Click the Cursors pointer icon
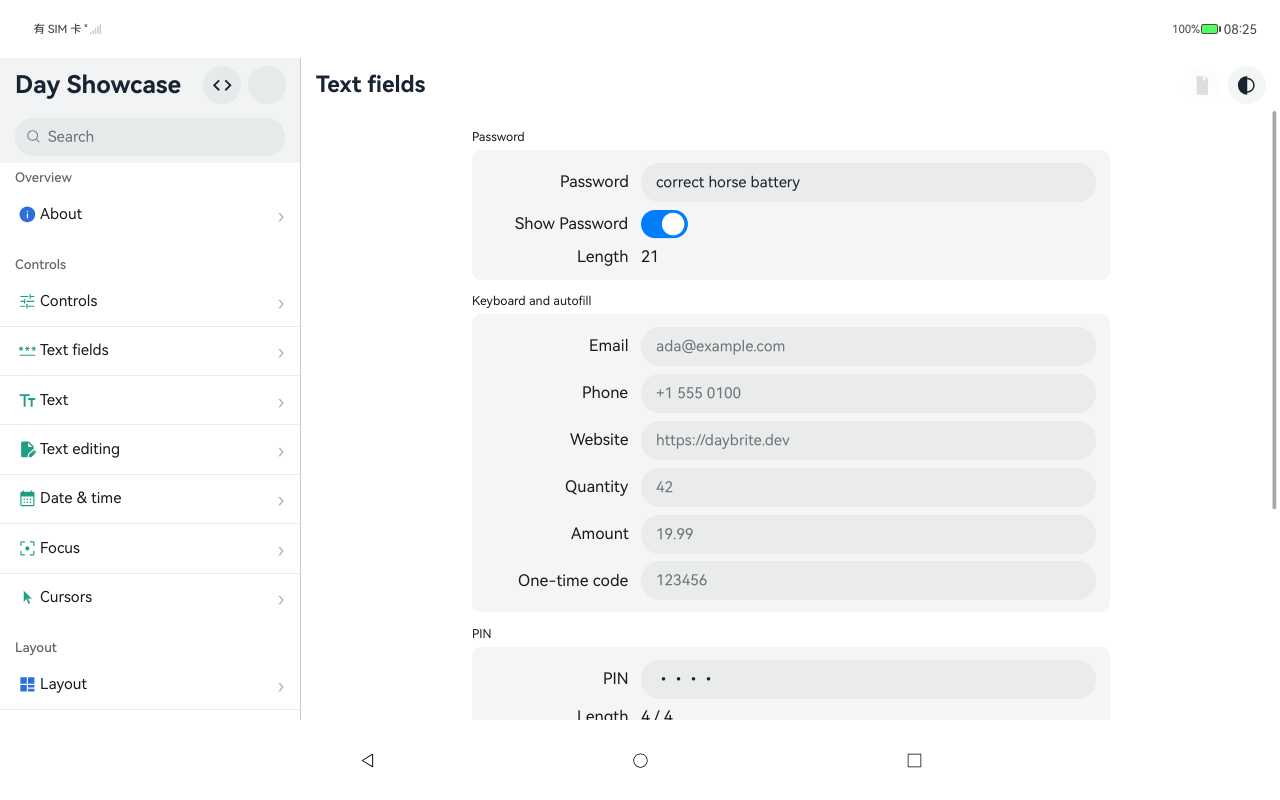The image size is (1280, 800). pos(27,597)
